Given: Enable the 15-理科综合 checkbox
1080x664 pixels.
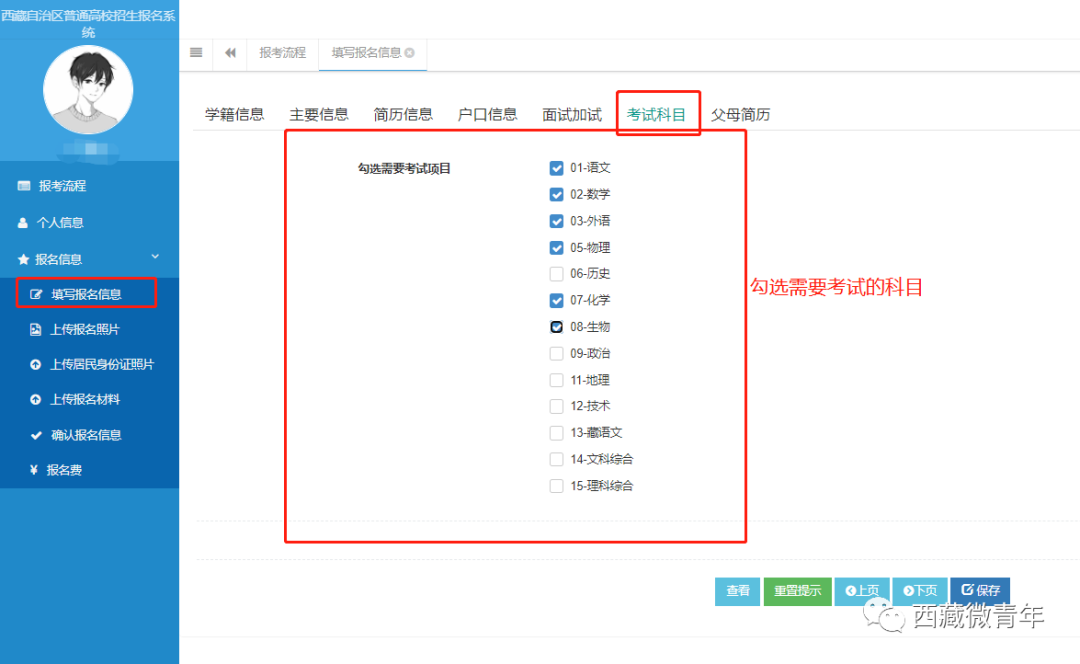Looking at the screenshot, I should pos(557,486).
